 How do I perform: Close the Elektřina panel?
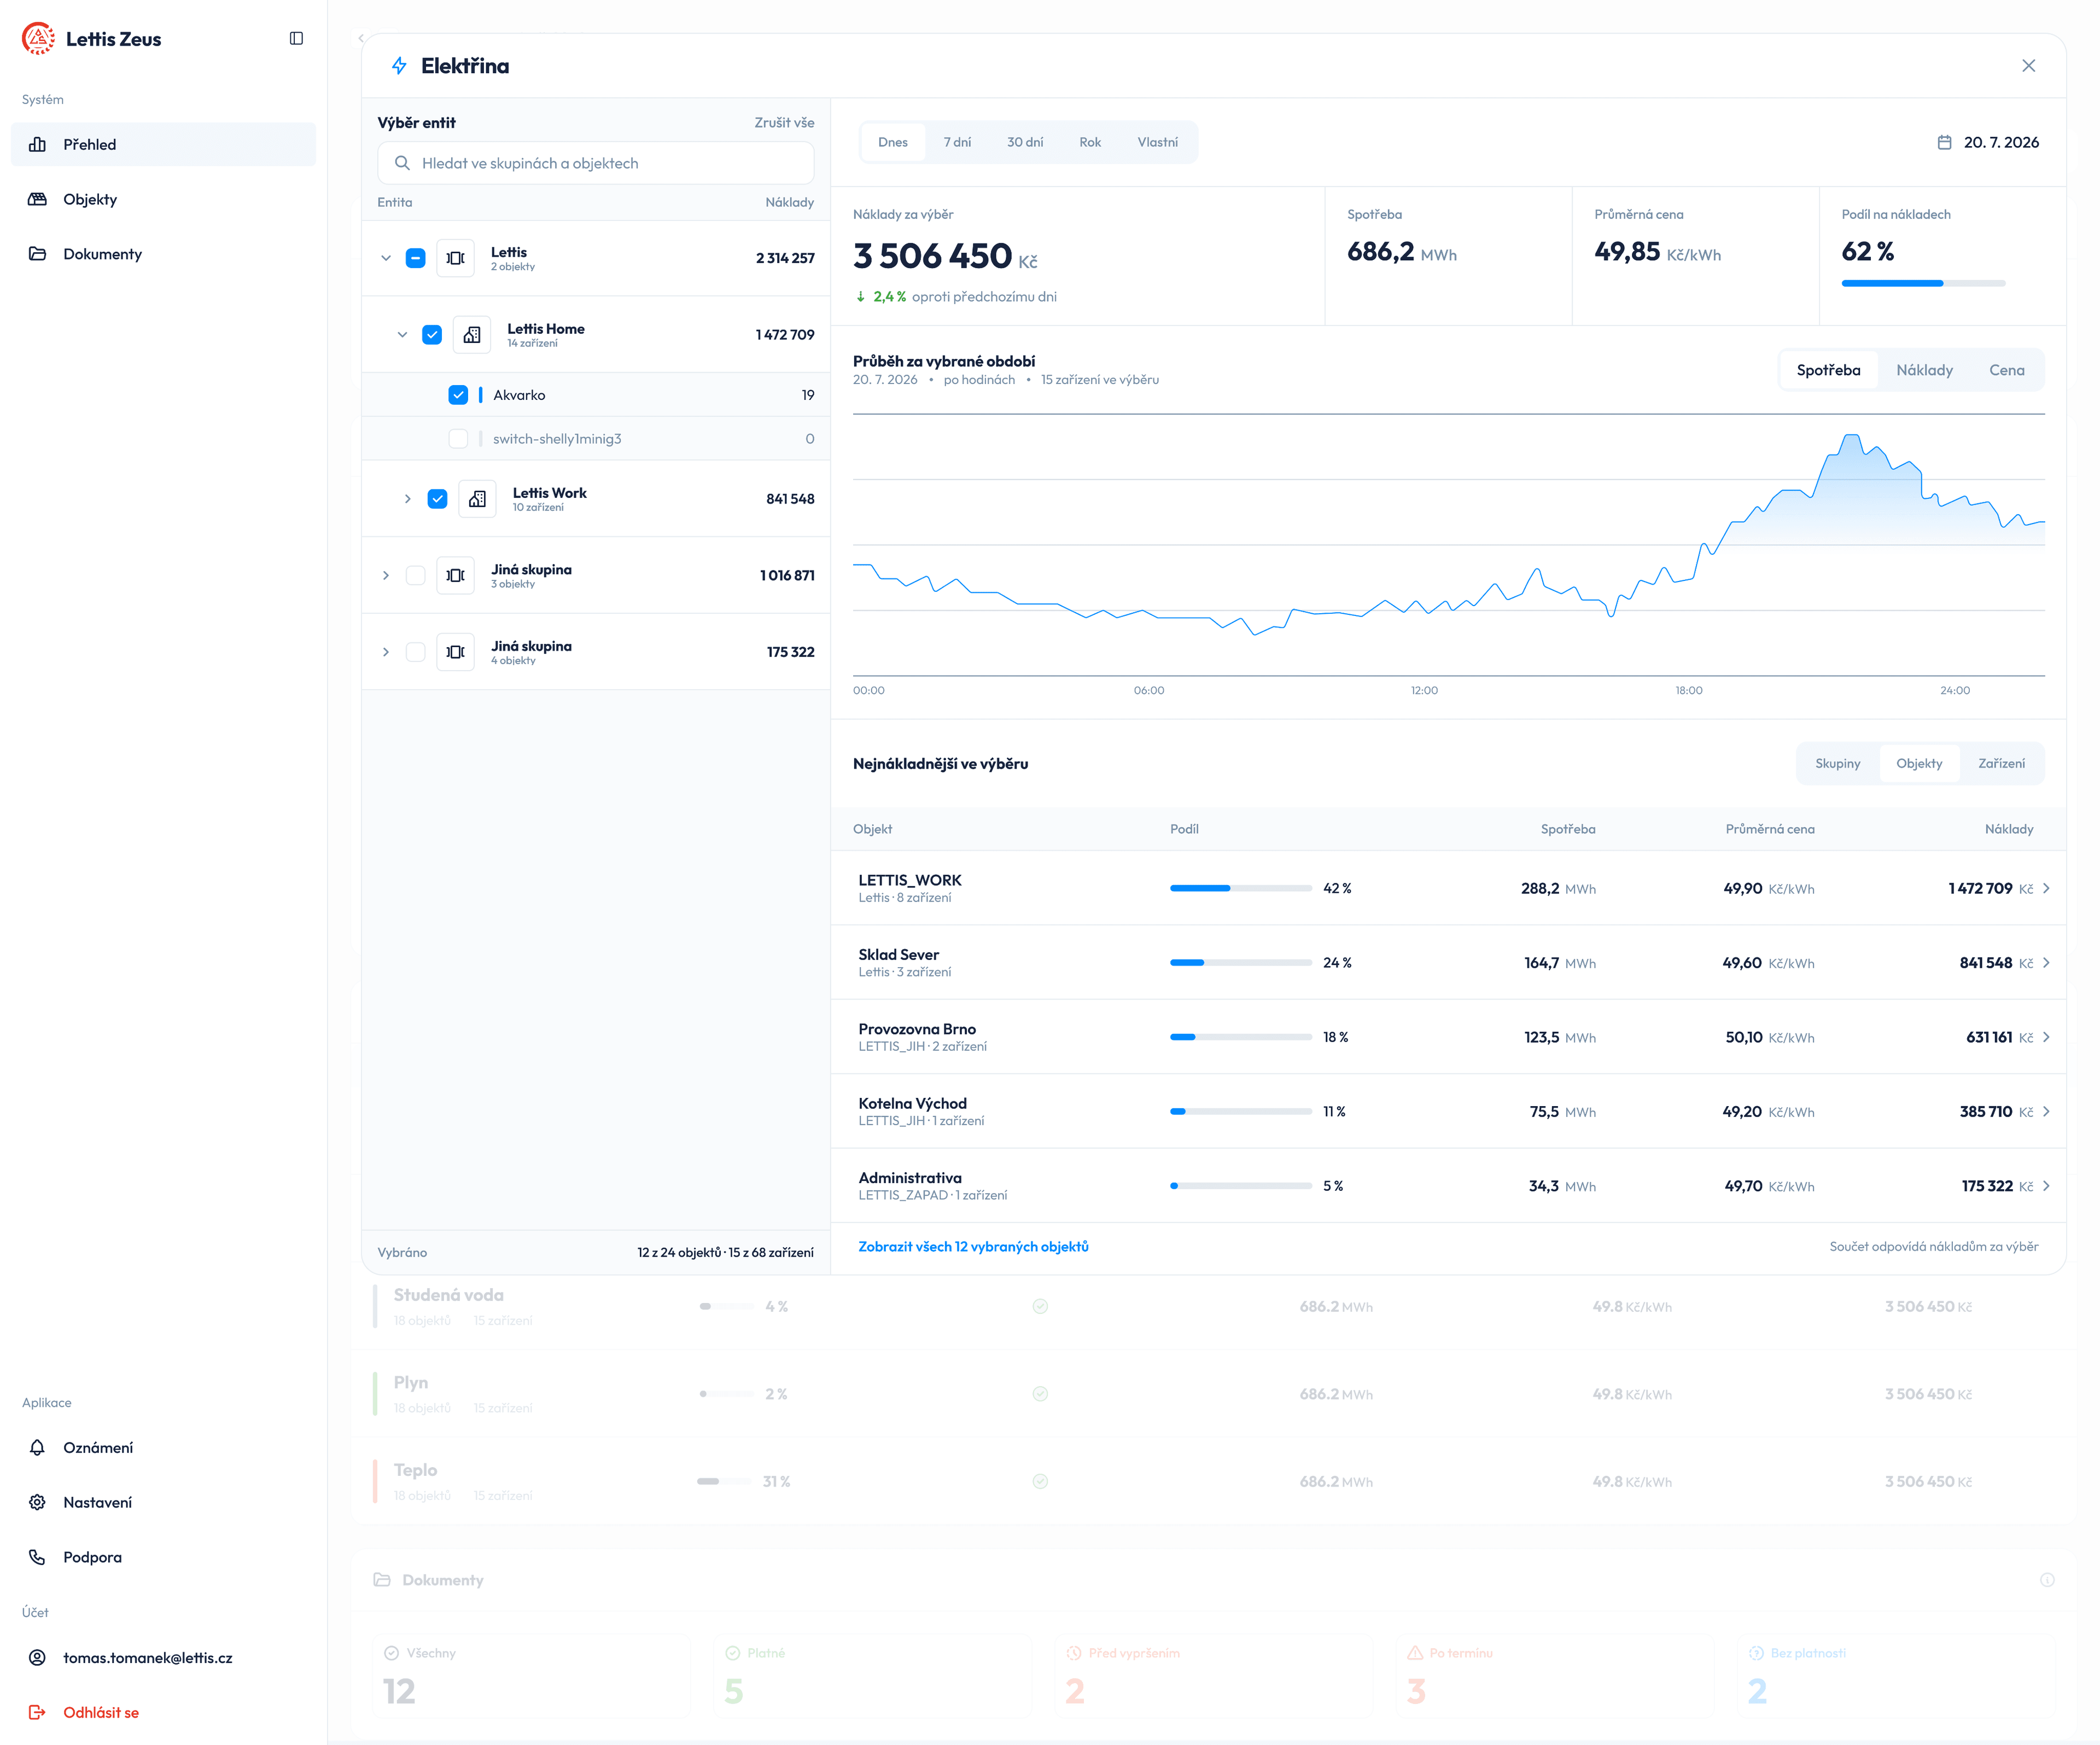tap(2028, 66)
